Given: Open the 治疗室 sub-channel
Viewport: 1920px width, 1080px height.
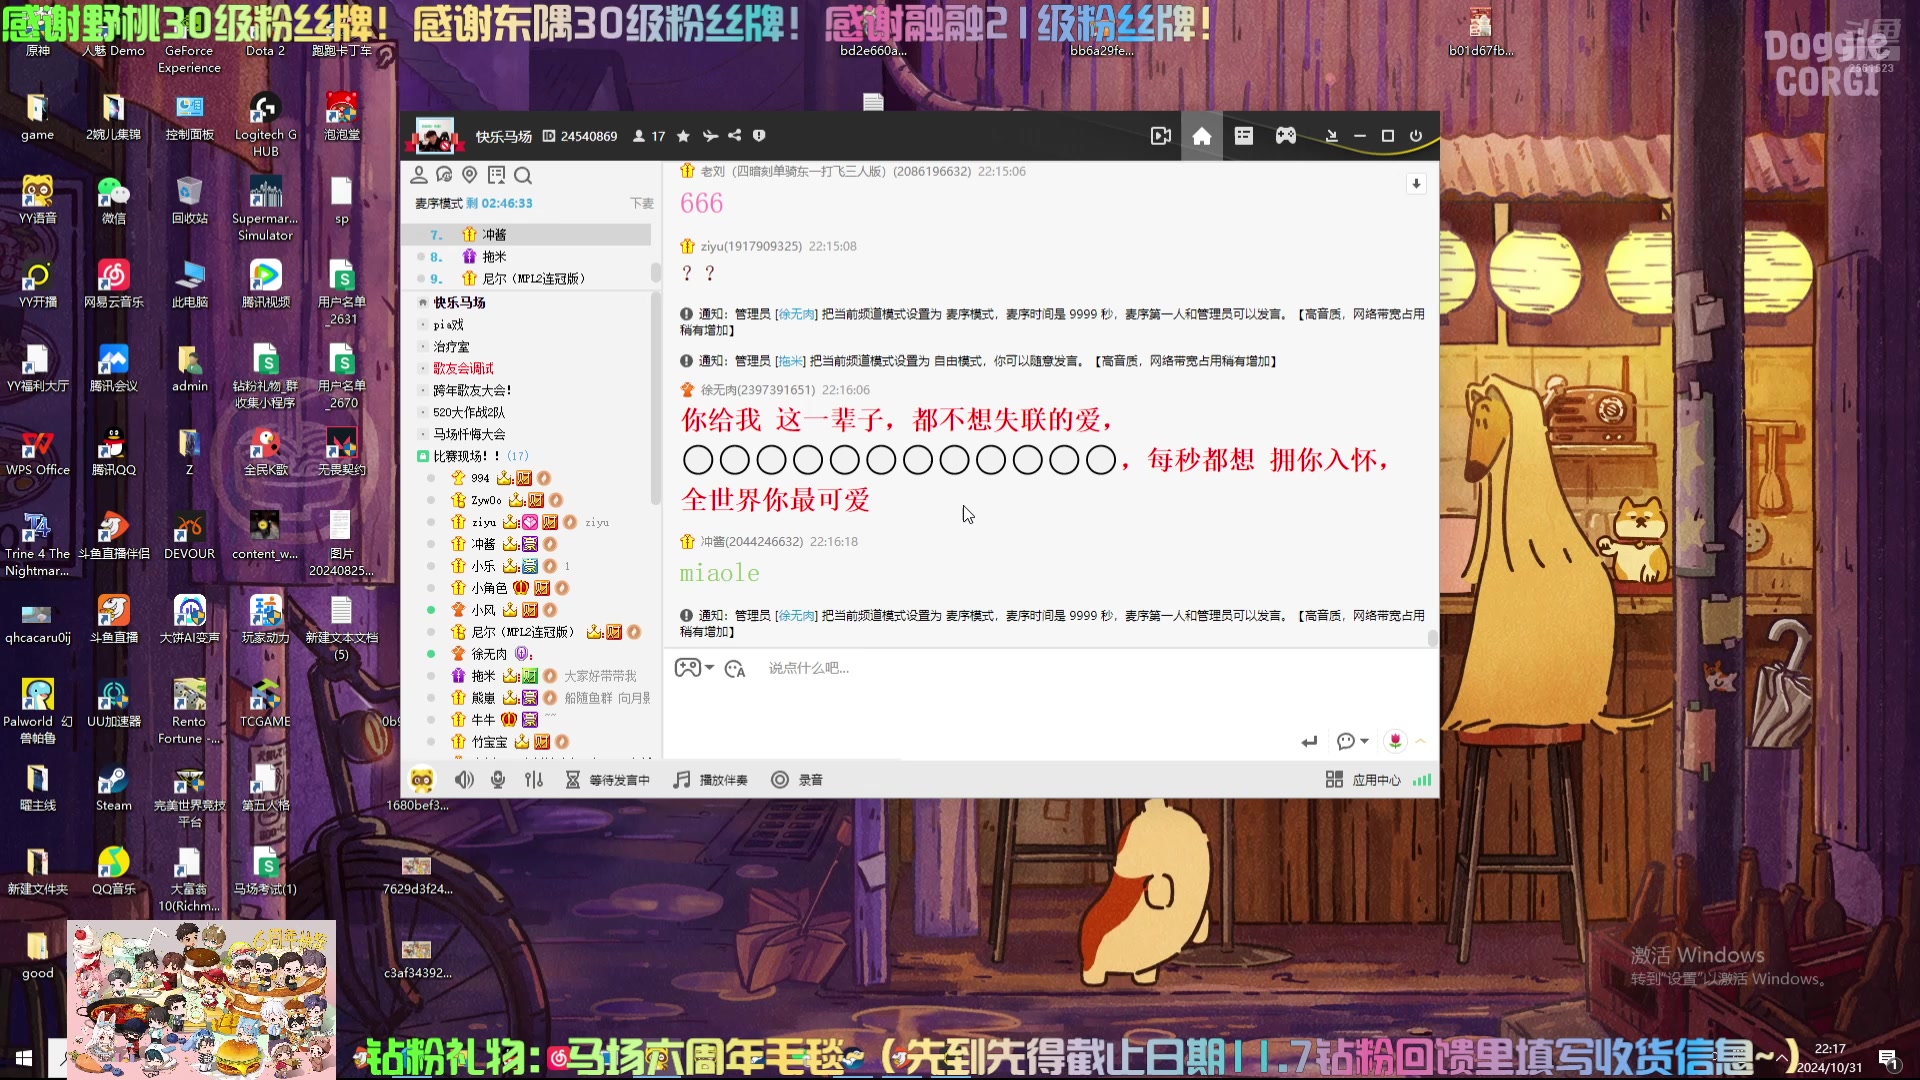Looking at the screenshot, I should tap(451, 346).
